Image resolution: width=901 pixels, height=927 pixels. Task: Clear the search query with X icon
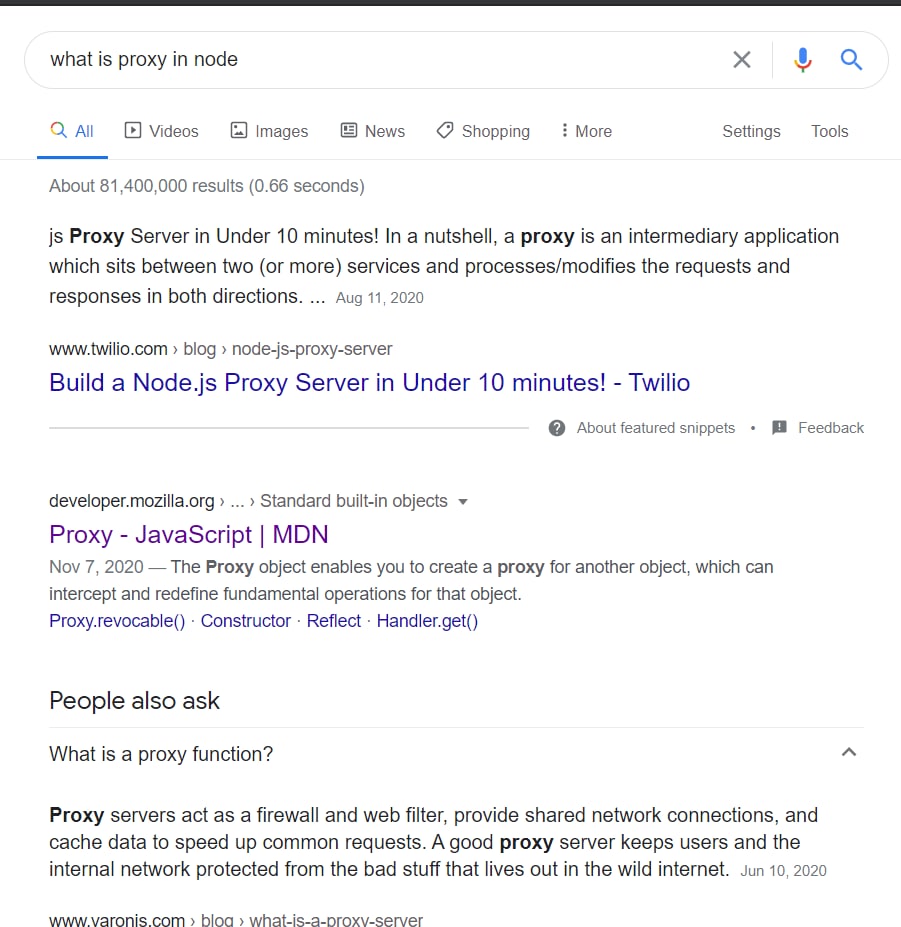point(741,60)
